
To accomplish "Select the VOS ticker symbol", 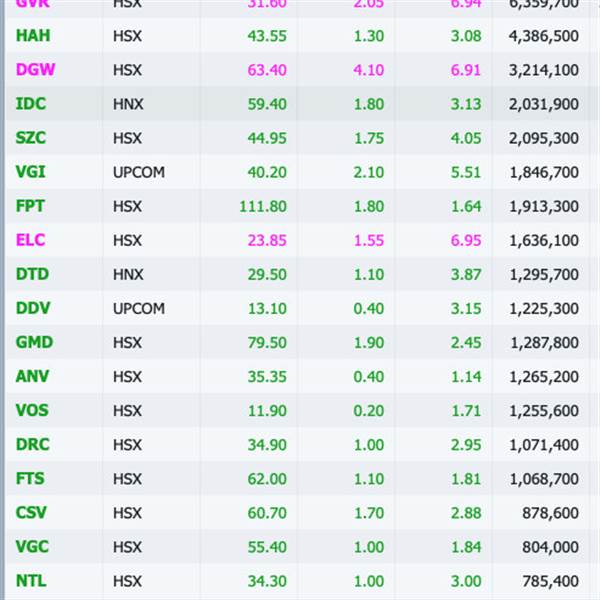I will pos(32,410).
